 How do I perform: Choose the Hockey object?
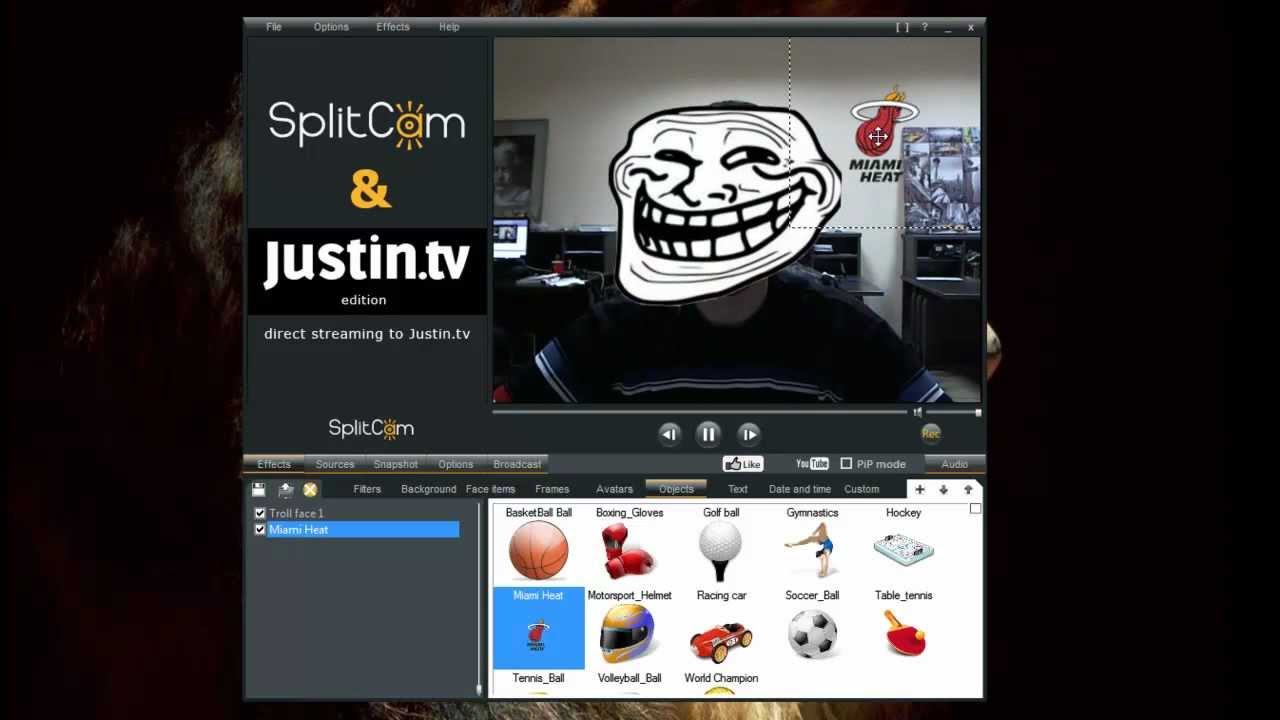903,543
